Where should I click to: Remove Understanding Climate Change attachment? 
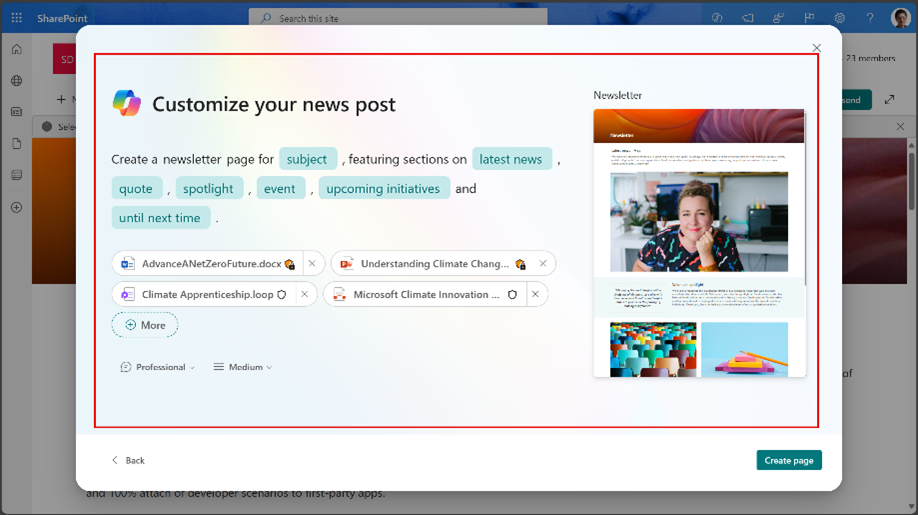pos(543,263)
